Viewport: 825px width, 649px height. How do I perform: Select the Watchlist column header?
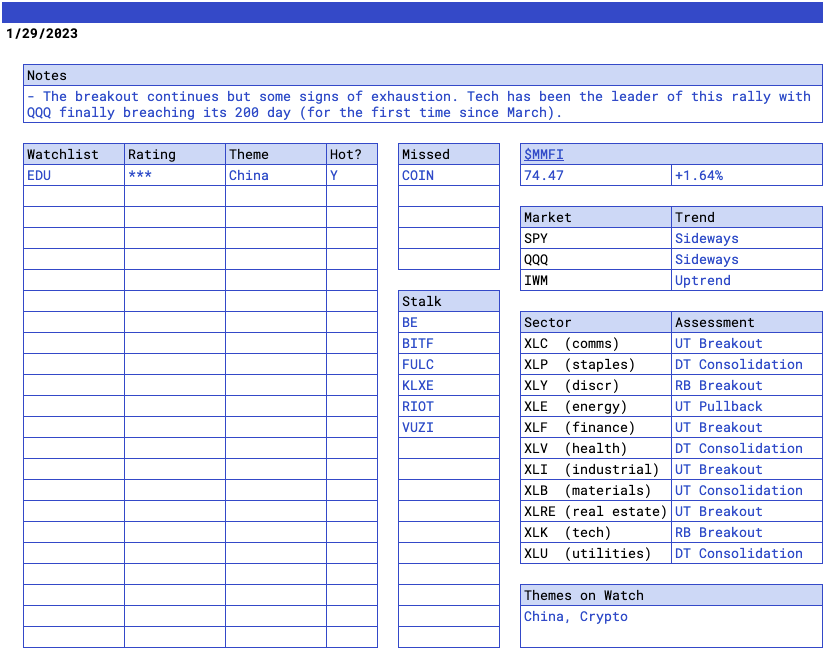click(x=74, y=154)
